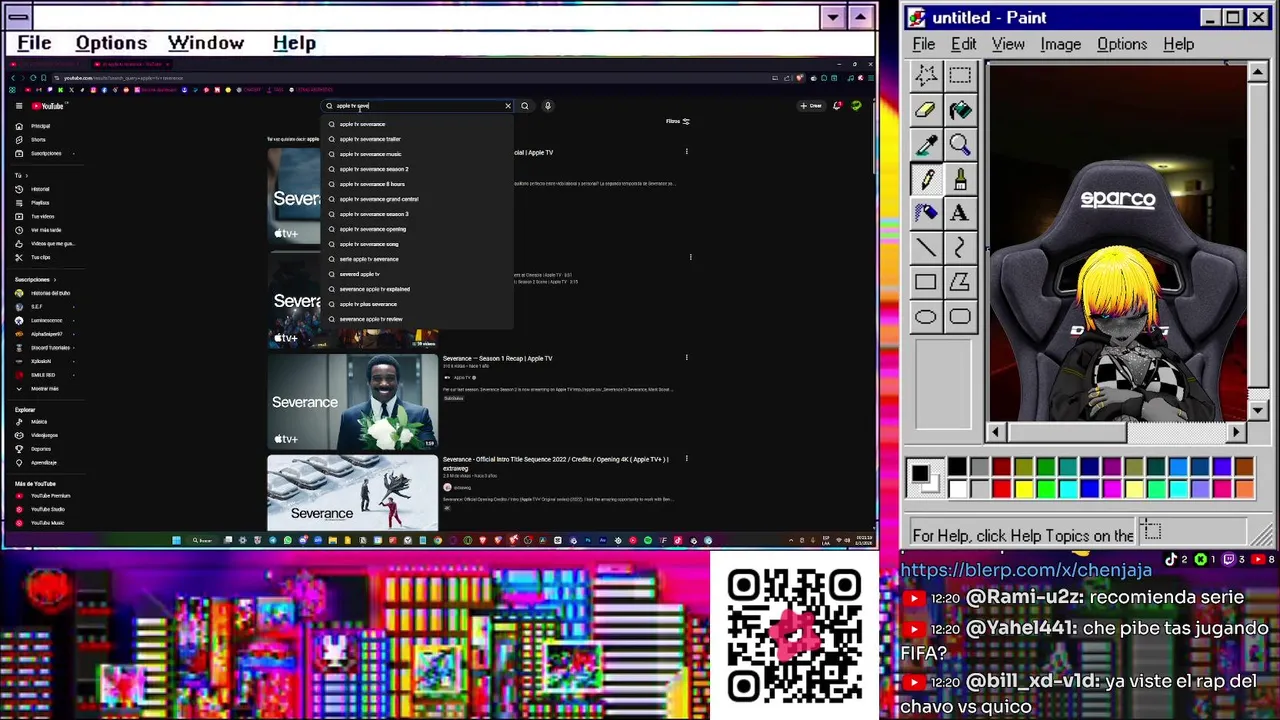Pick the Rectangle shape tool in Paint
This screenshot has width=1280, height=720.
tap(926, 283)
